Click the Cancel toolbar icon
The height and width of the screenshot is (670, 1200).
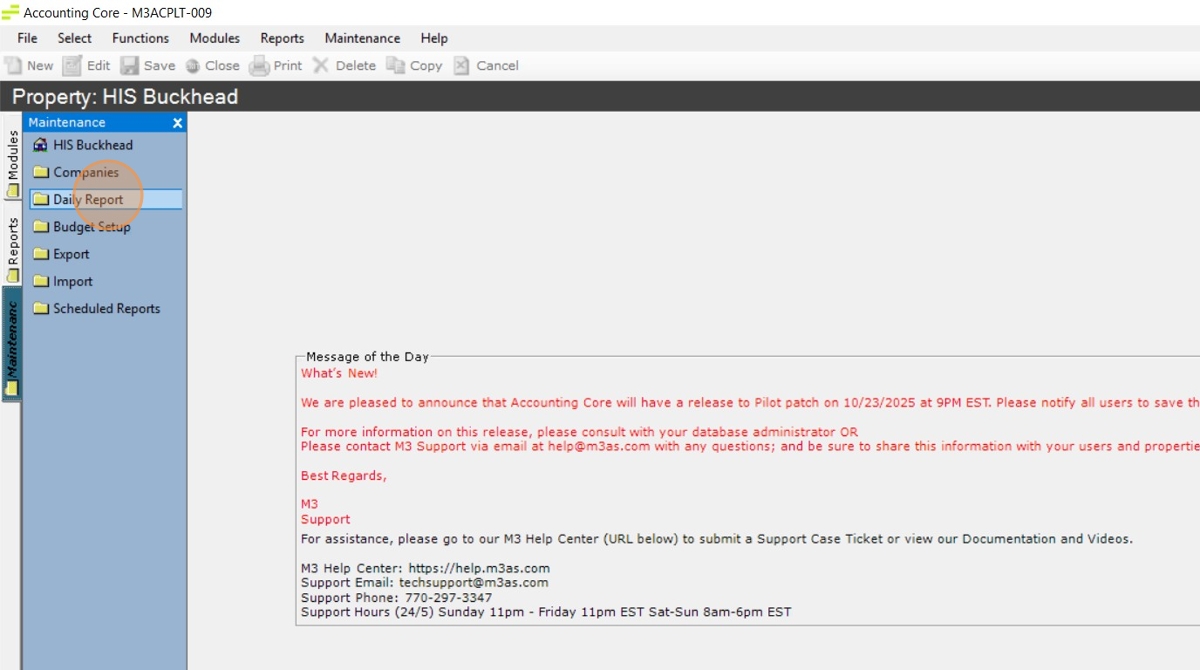pyautogui.click(x=461, y=66)
